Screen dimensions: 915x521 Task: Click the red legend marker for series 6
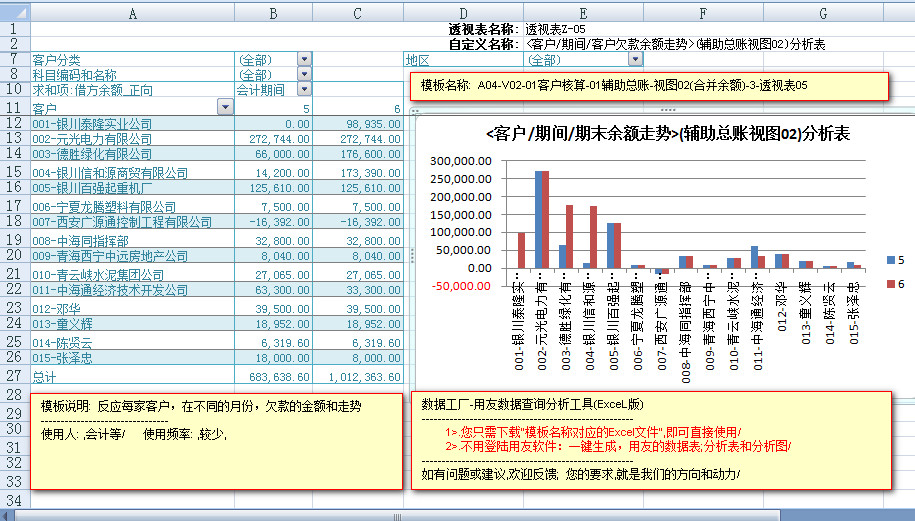tap(891, 285)
